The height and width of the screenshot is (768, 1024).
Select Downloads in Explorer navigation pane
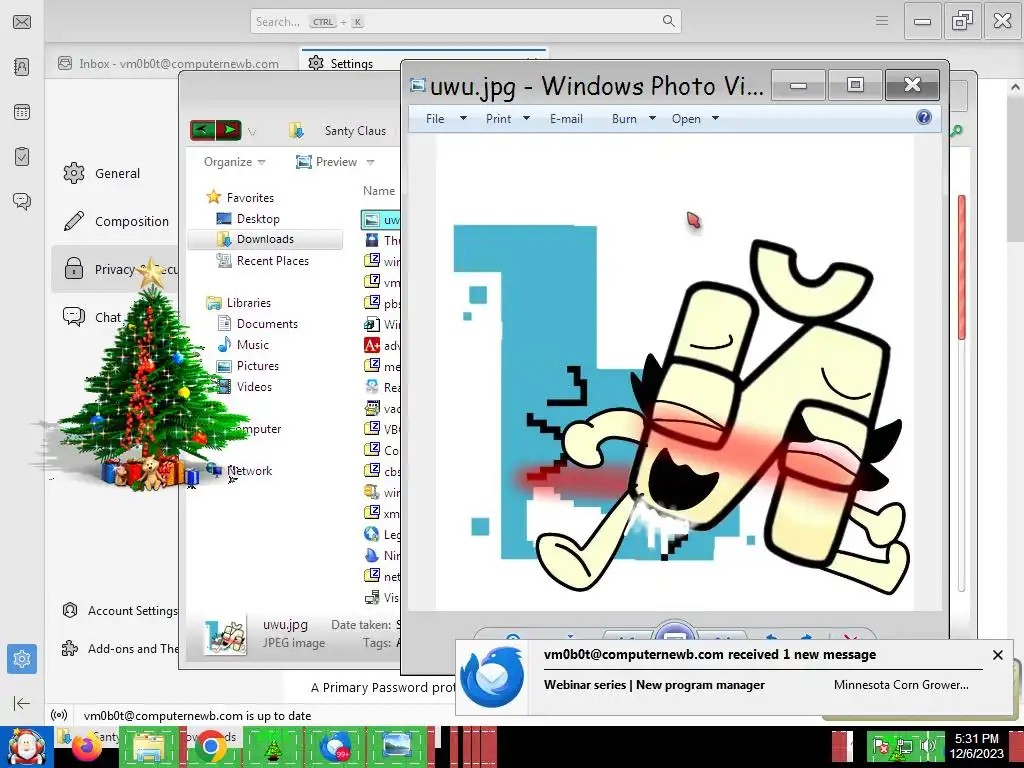pyautogui.click(x=265, y=240)
